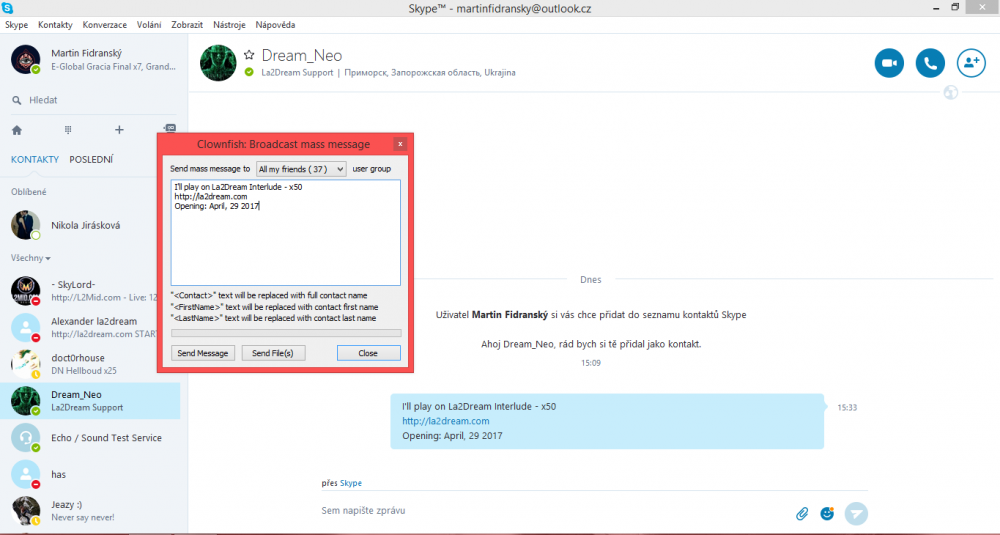This screenshot has height=535, width=1000.
Task: Start a video call with Dream_Neo
Action: [x=889, y=63]
